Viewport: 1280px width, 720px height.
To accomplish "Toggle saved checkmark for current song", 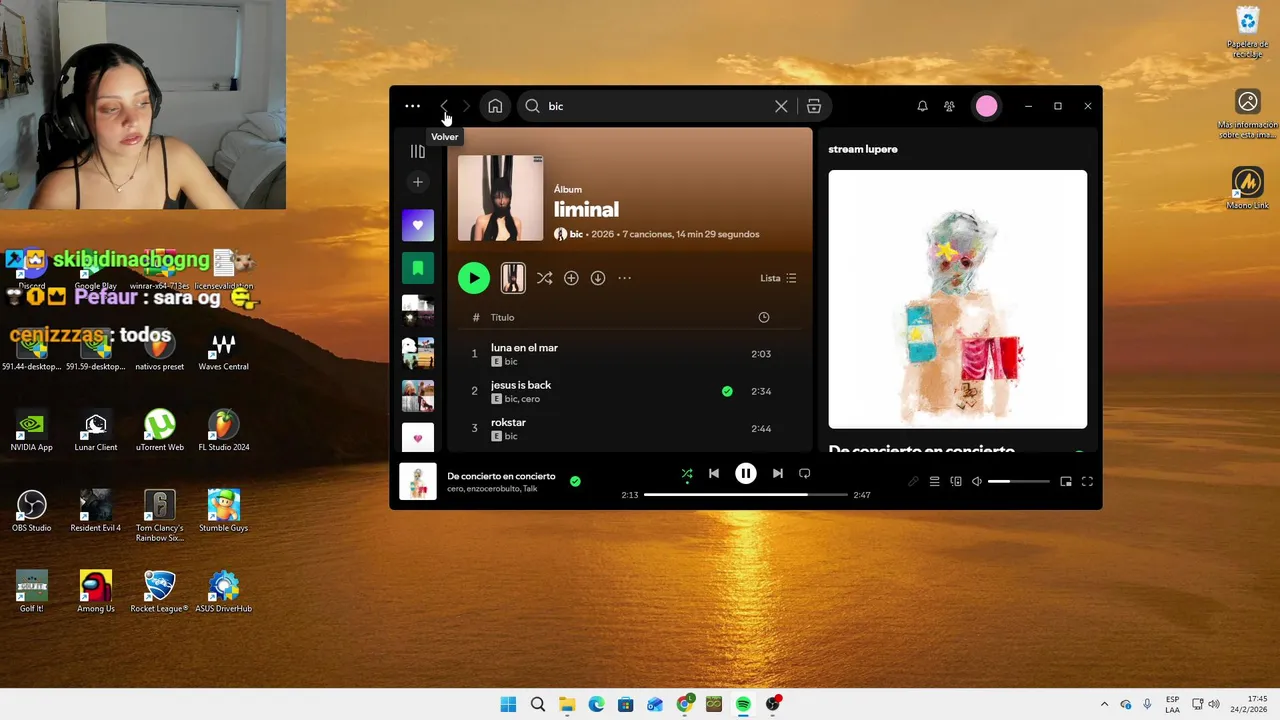I will pyautogui.click(x=575, y=481).
